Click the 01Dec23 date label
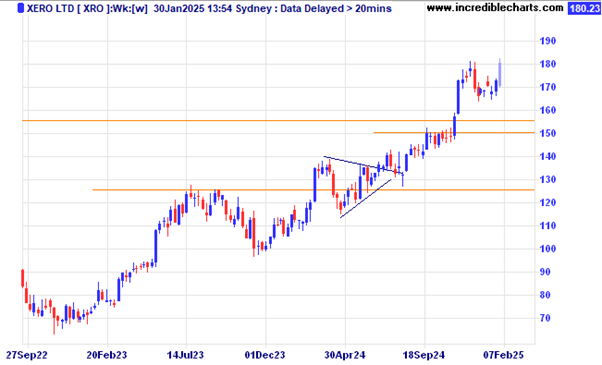The image size is (602, 365). coord(265,355)
